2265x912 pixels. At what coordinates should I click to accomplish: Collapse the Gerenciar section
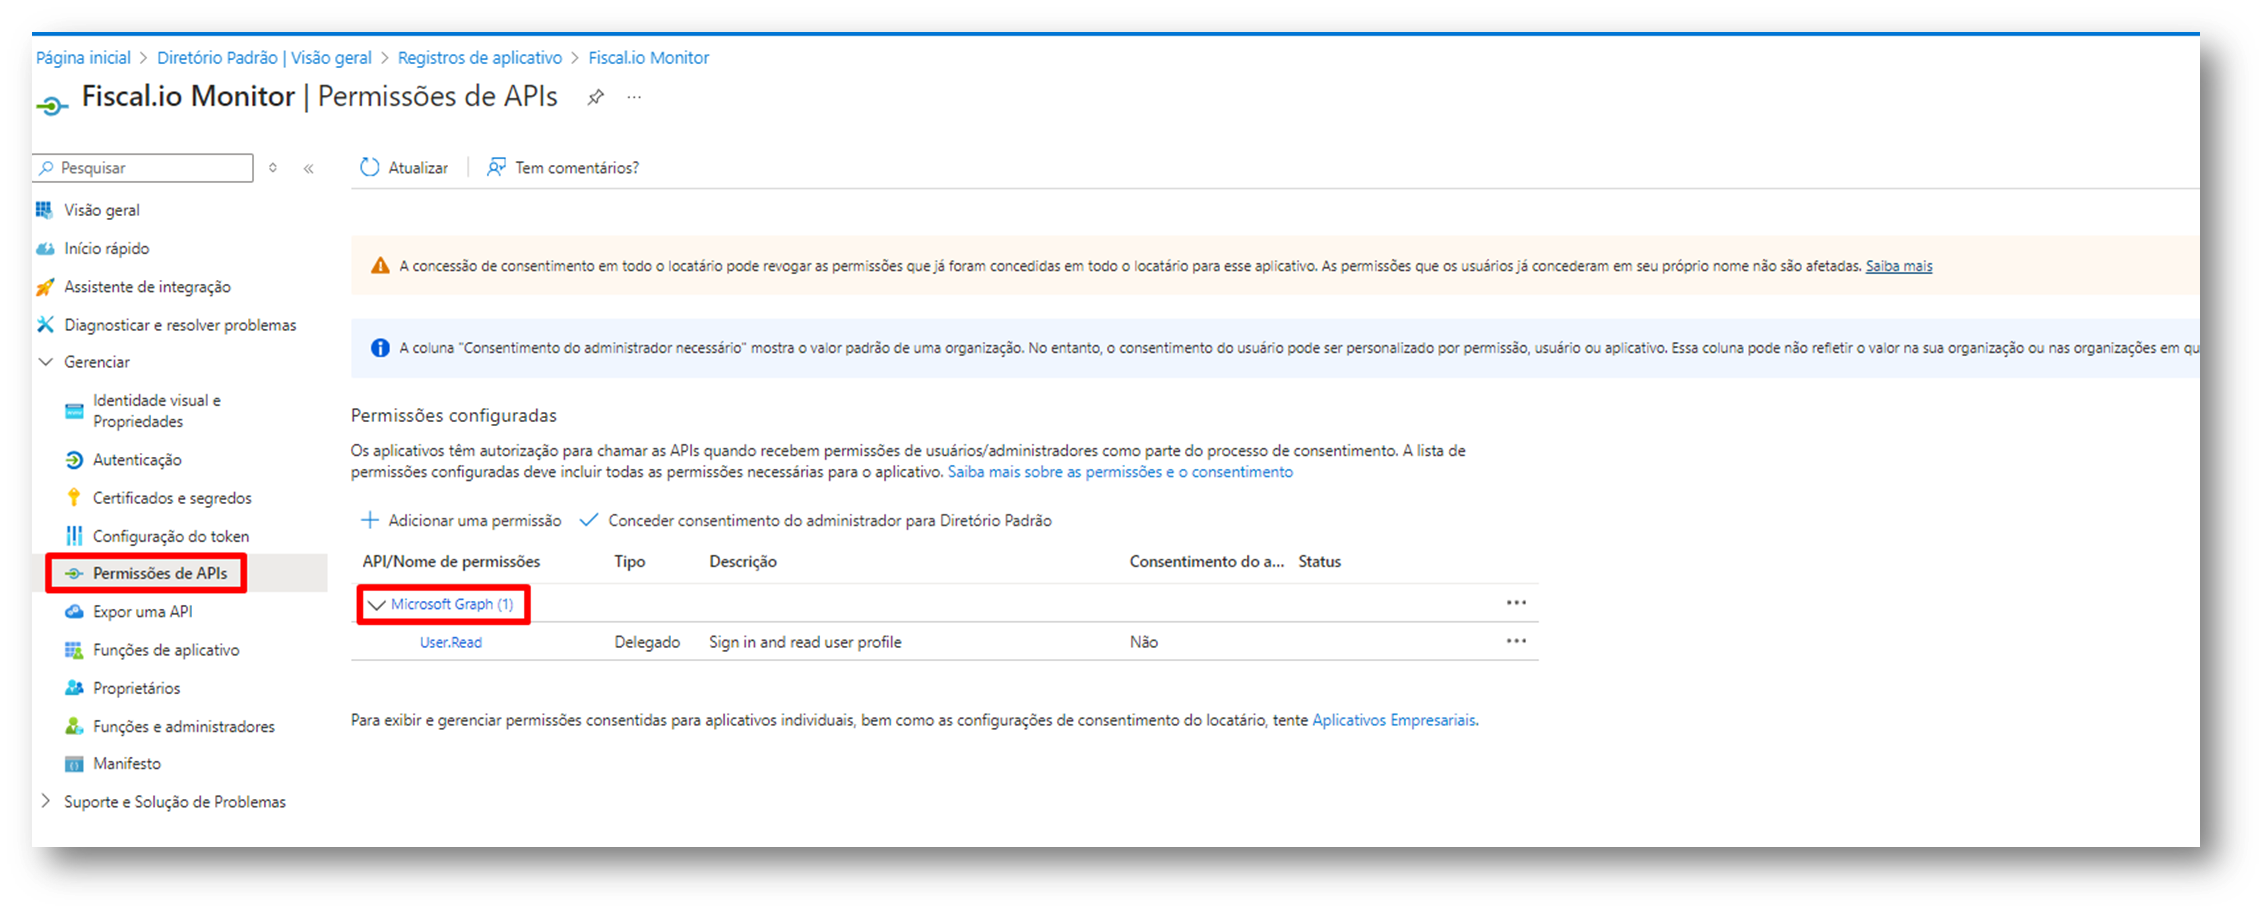tap(46, 362)
